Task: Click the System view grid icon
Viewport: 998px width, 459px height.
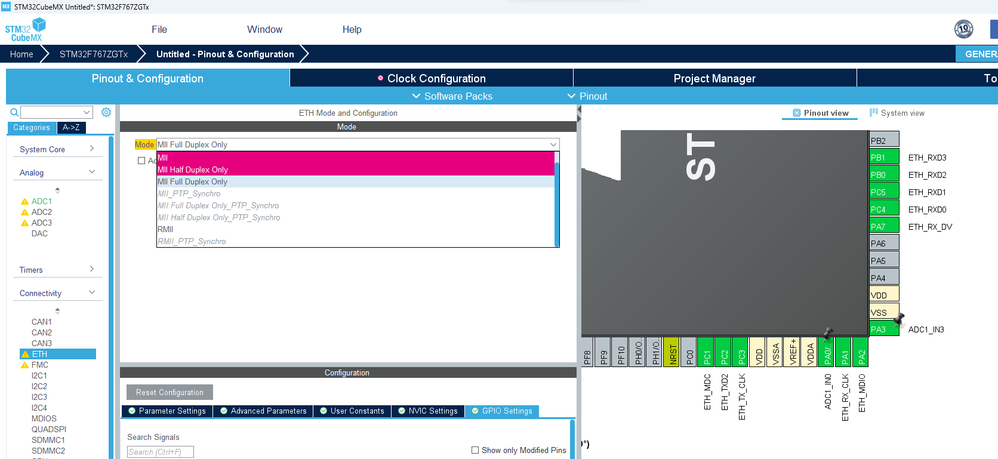Action: click(874, 112)
